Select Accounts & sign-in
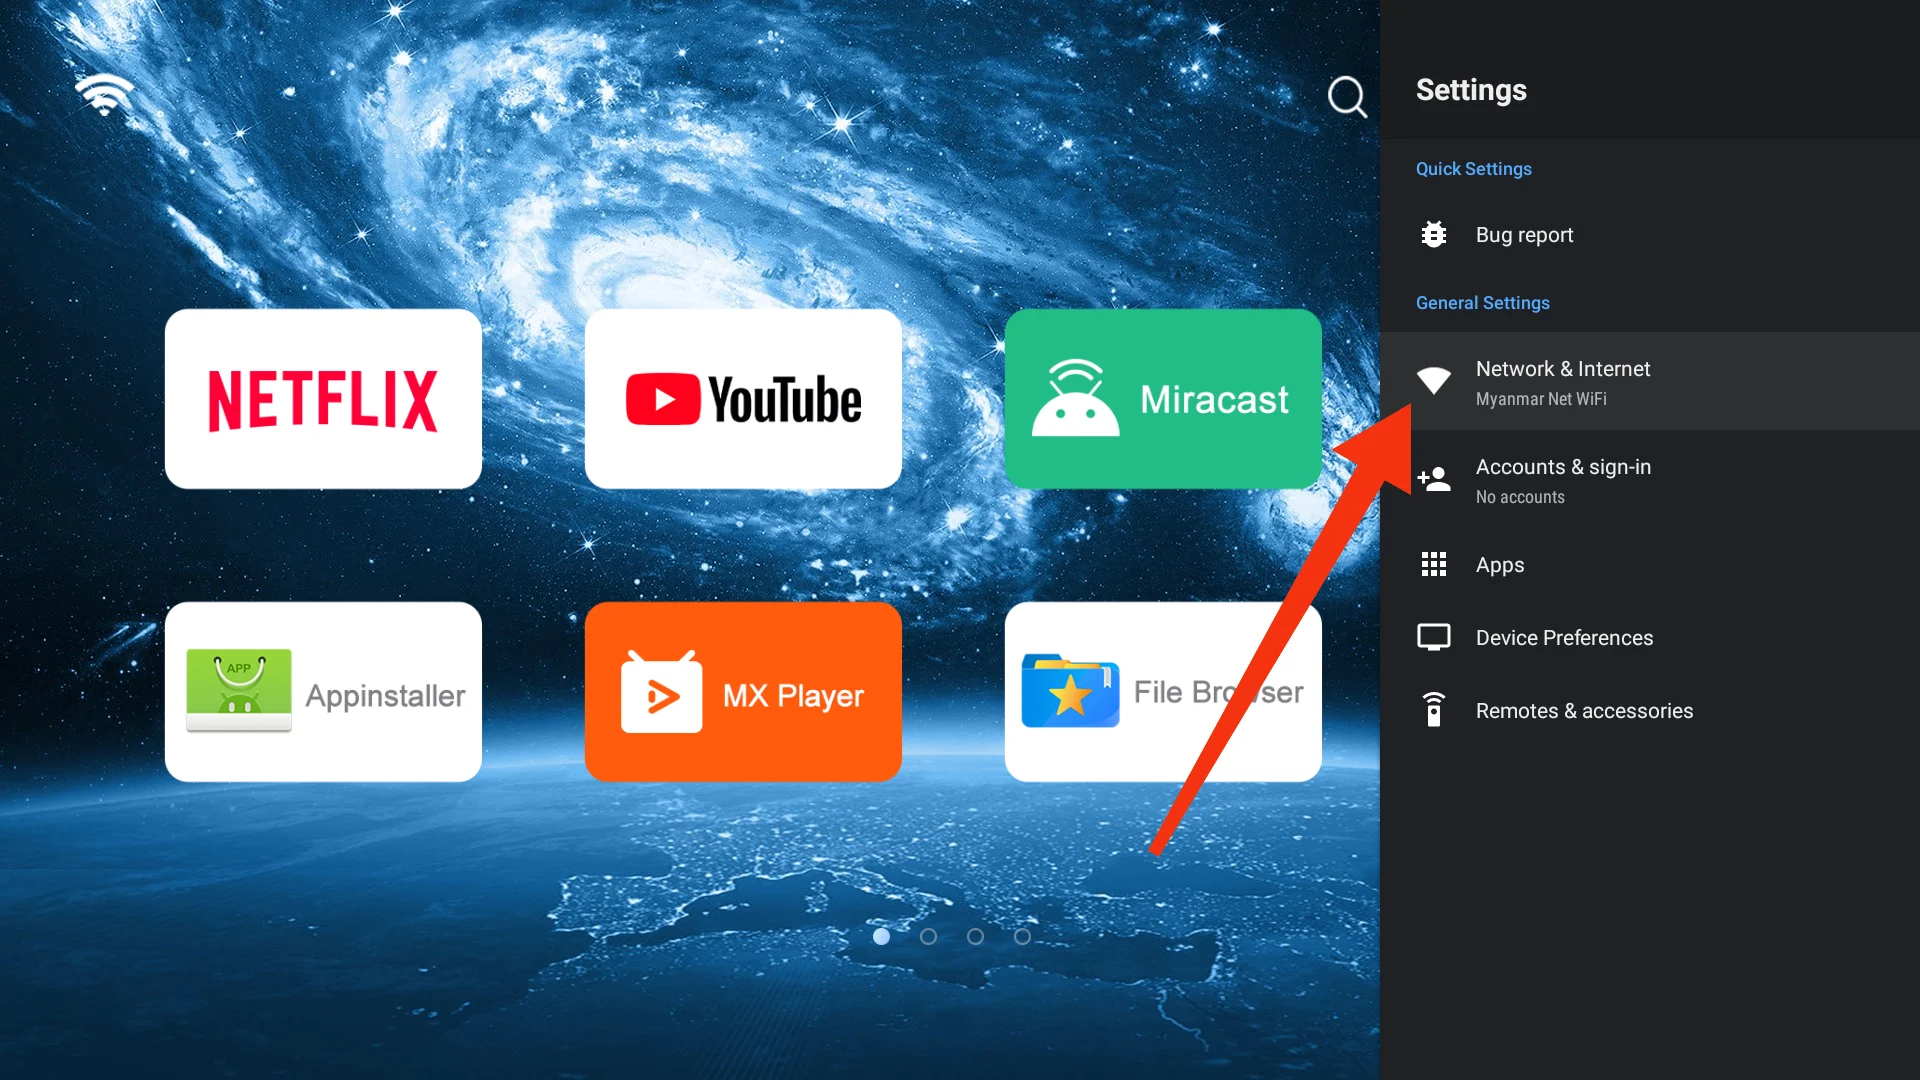 pos(1564,466)
